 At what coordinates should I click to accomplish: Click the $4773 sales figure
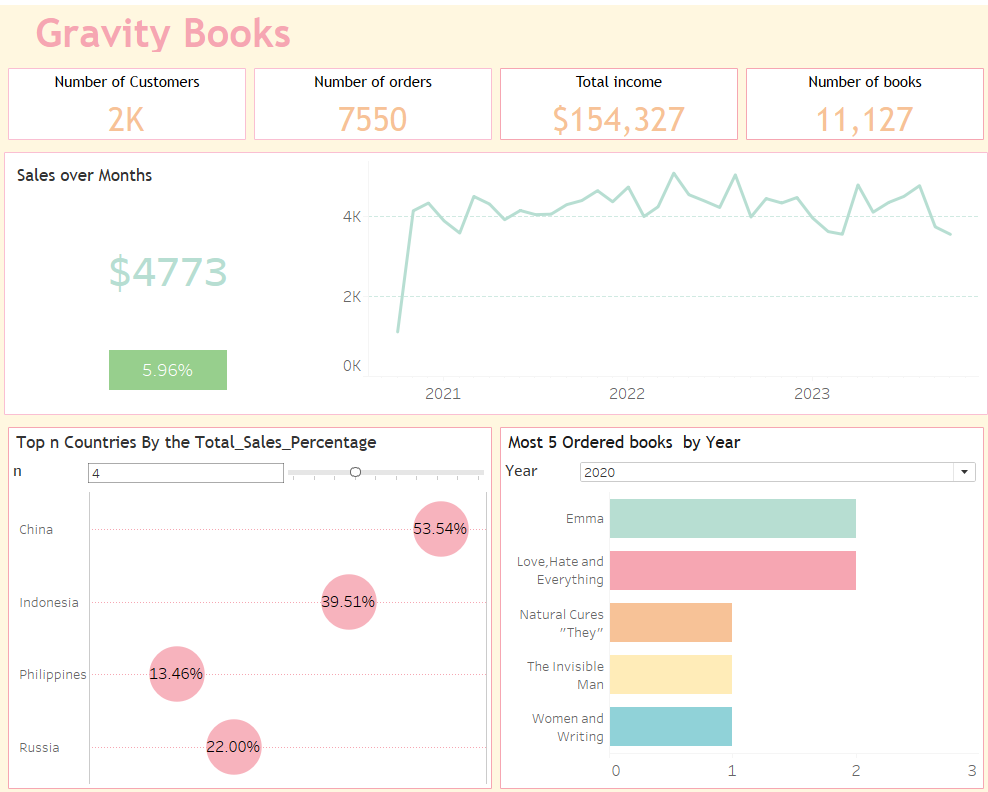click(x=168, y=272)
